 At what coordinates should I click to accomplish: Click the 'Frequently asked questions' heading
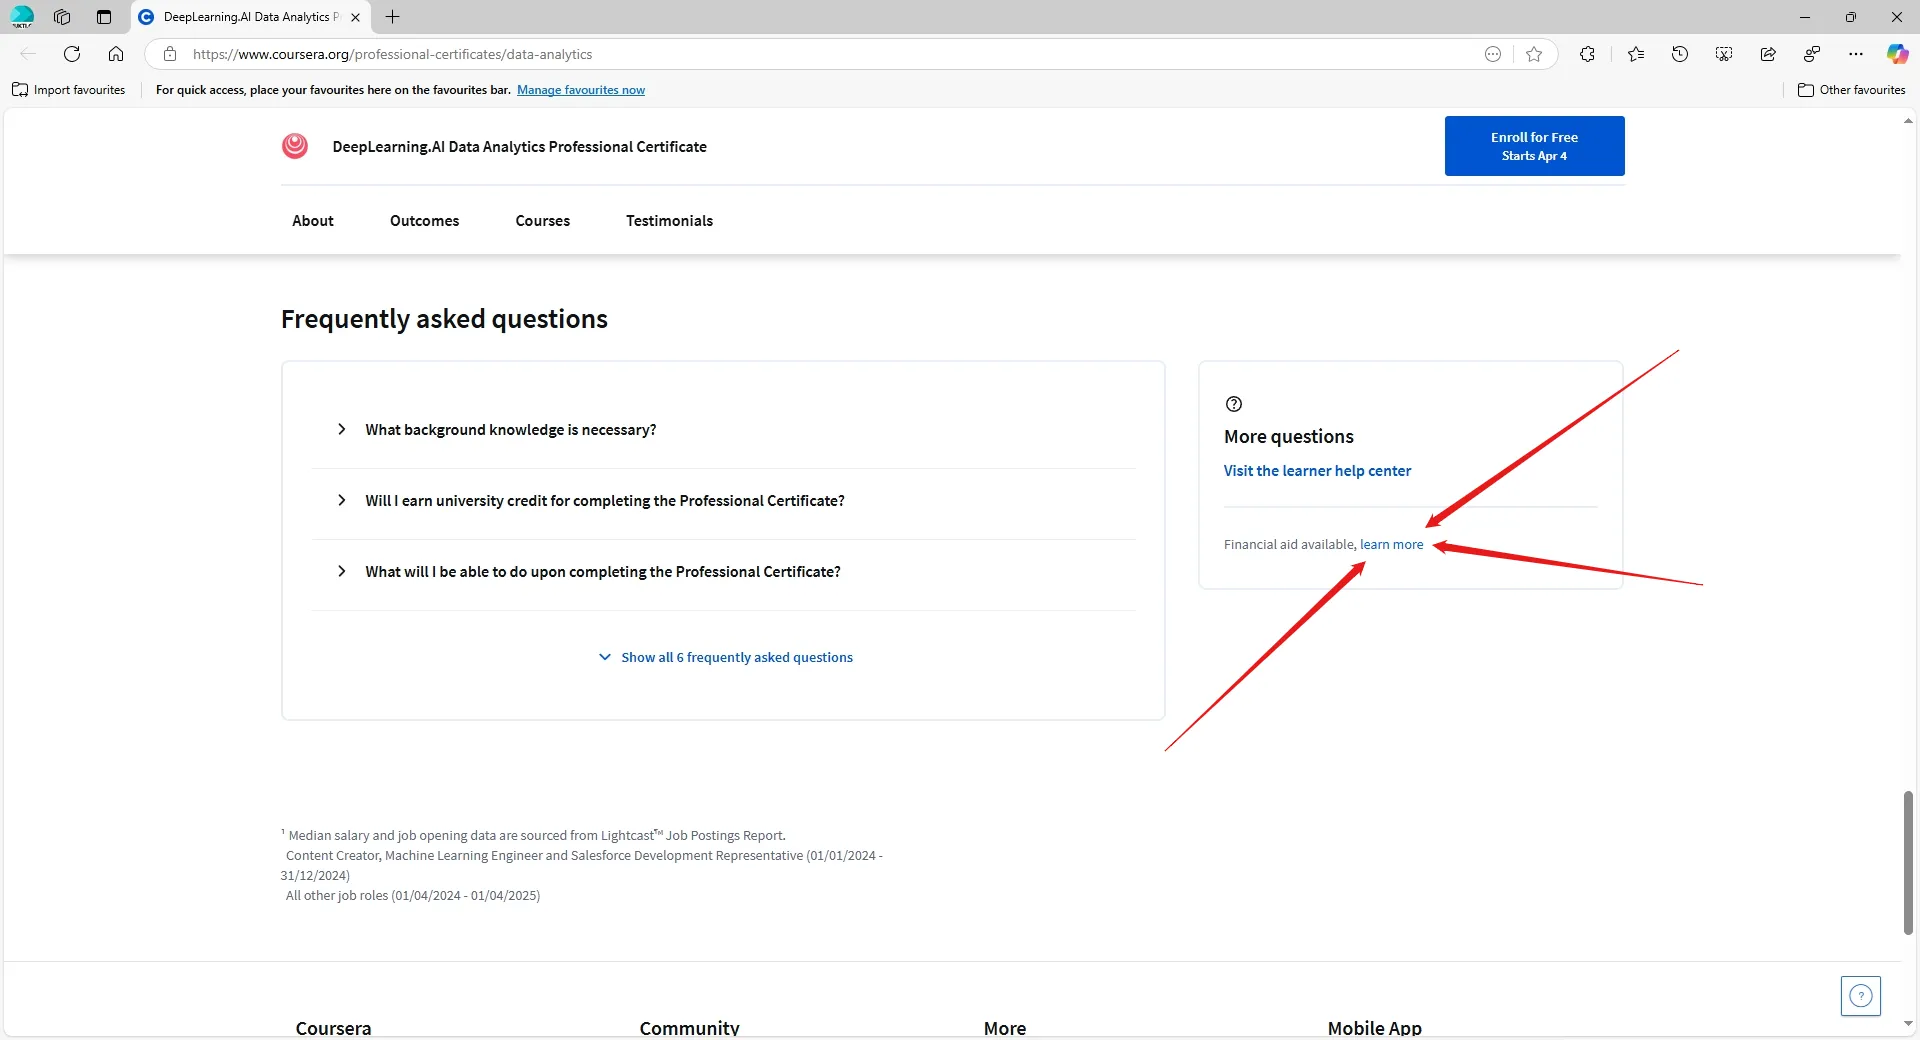444,319
